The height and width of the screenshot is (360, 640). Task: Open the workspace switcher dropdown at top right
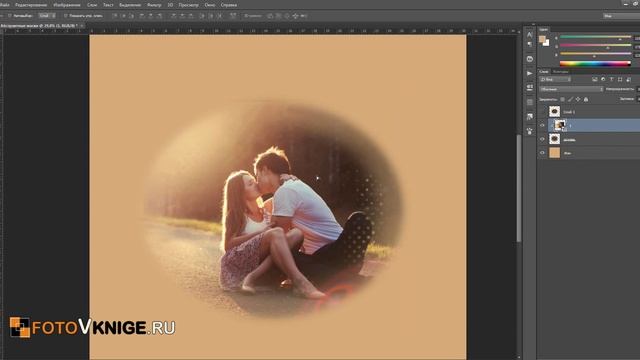pyautogui.click(x=621, y=16)
